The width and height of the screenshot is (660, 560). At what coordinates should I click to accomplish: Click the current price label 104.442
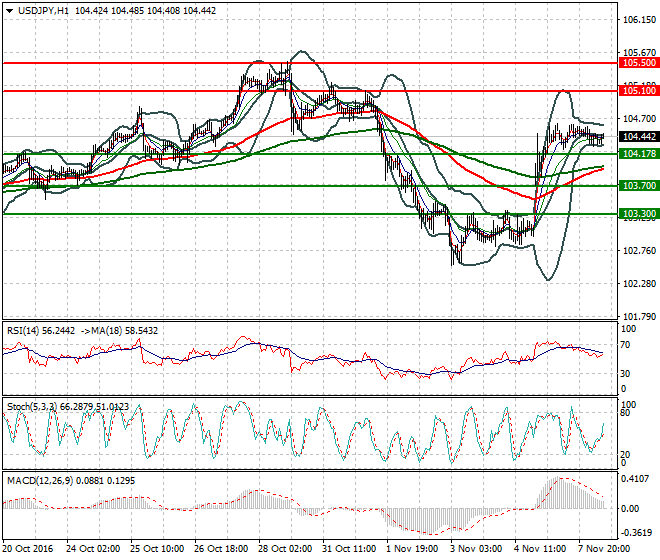639,137
